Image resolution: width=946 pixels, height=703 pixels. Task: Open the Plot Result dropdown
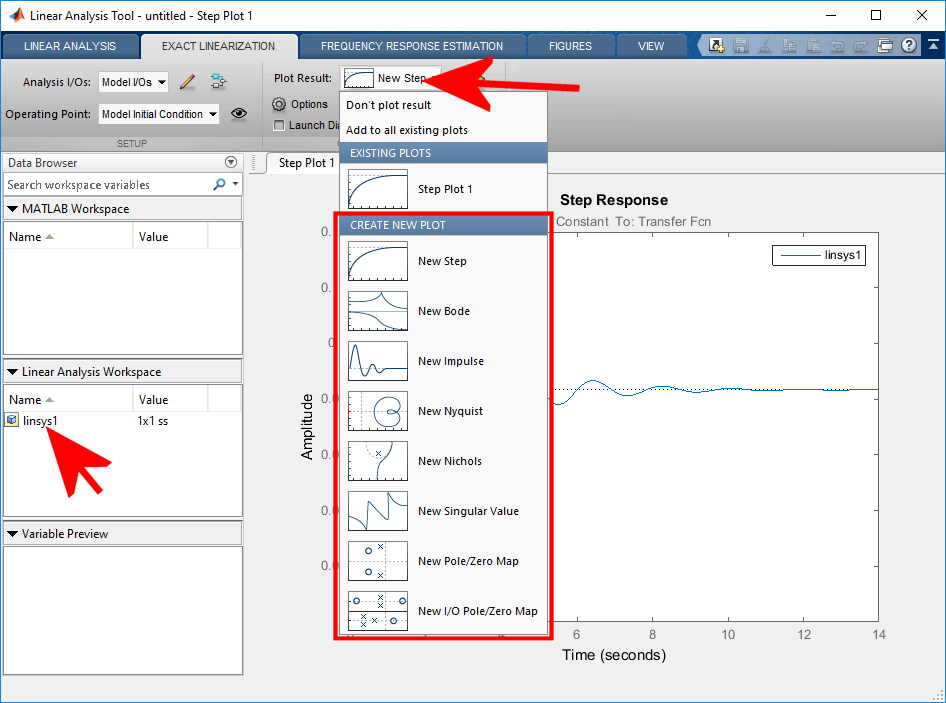[x=390, y=78]
